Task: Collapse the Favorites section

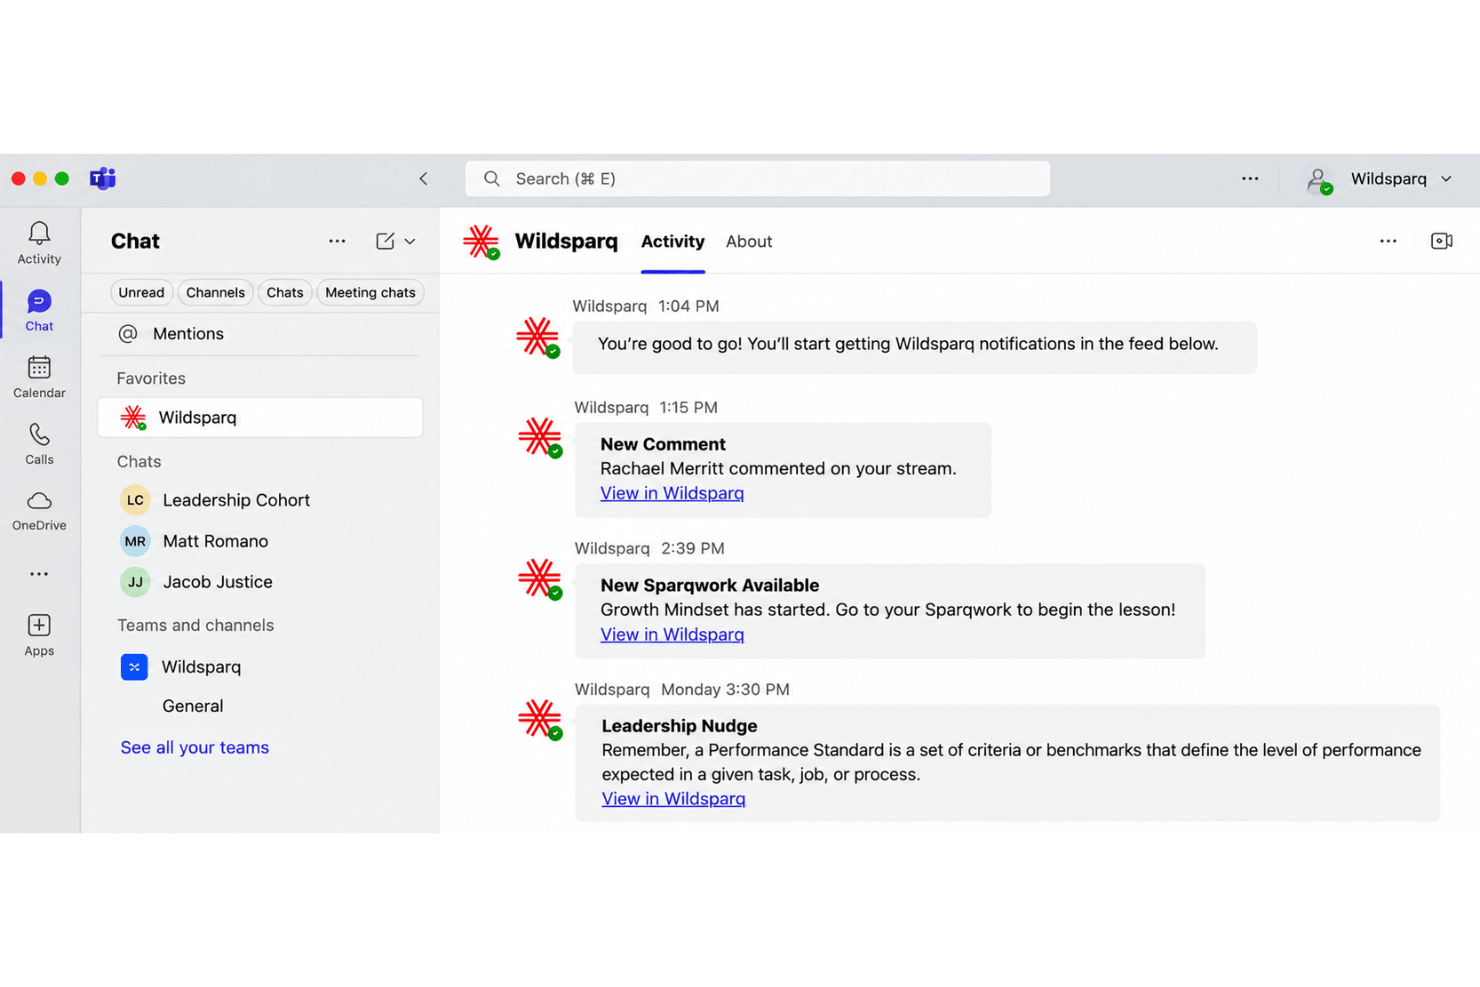Action: [x=151, y=378]
